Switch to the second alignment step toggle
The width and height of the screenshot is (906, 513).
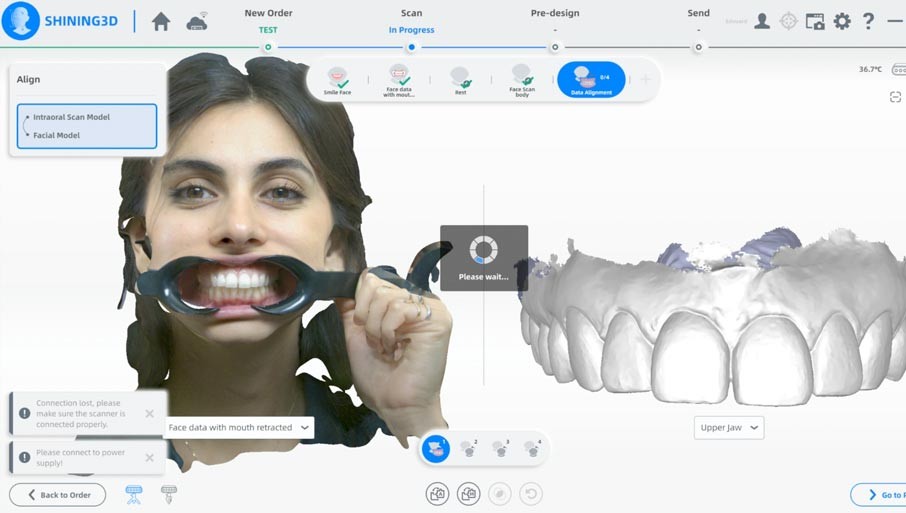[468, 449]
